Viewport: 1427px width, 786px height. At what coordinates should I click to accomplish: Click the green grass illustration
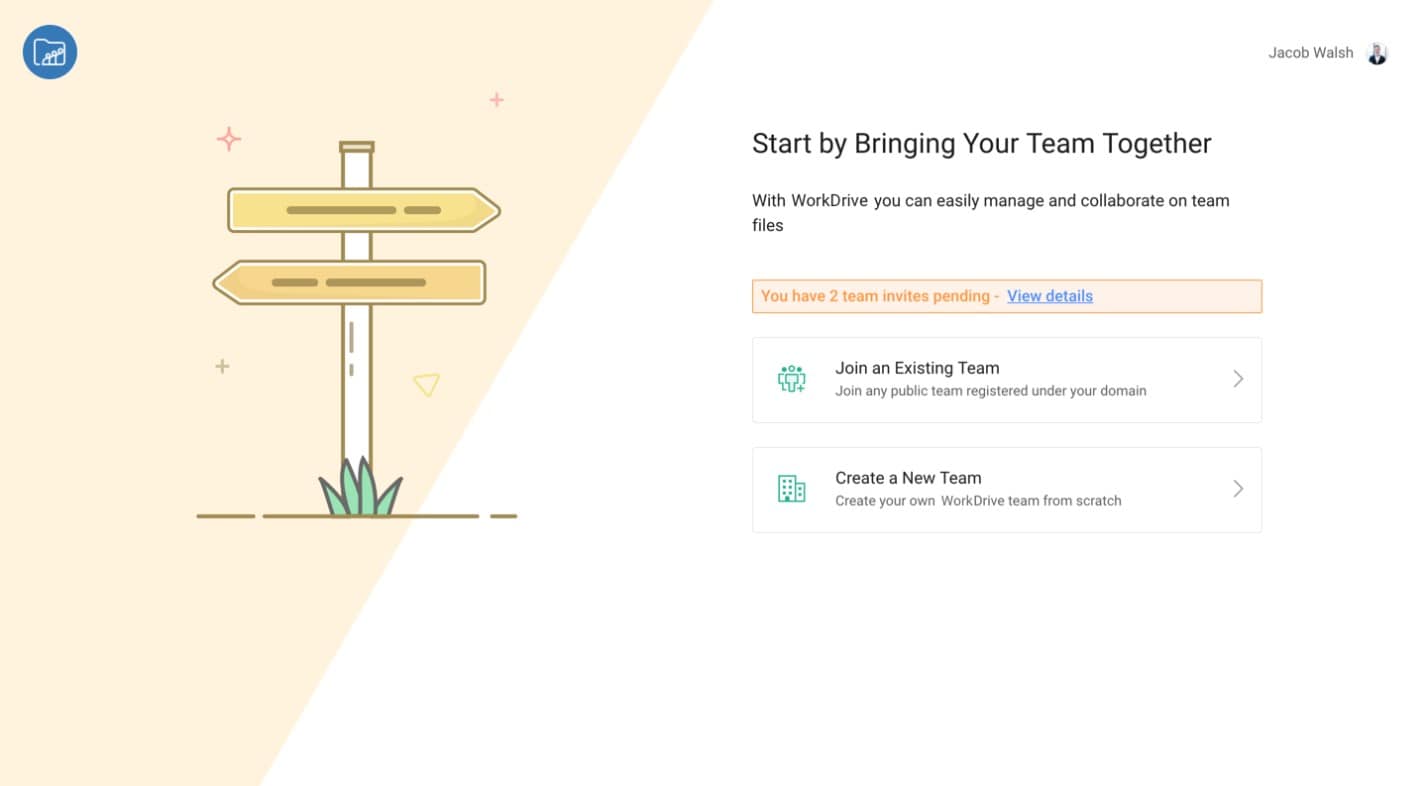tap(360, 489)
